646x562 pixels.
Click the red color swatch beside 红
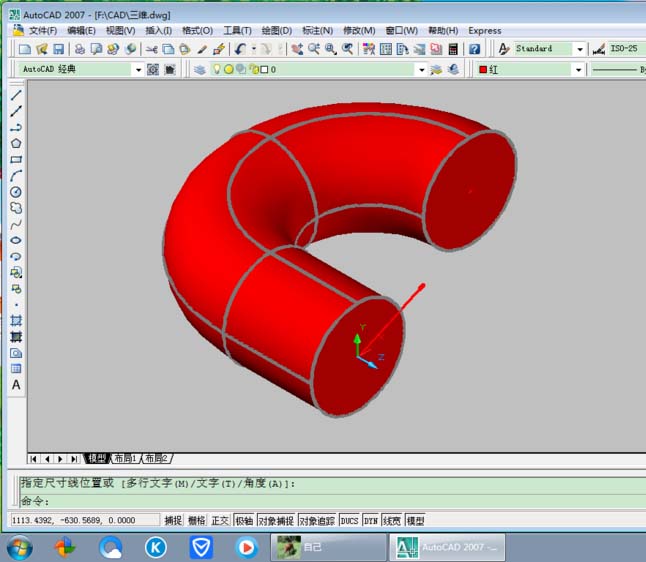(483, 70)
